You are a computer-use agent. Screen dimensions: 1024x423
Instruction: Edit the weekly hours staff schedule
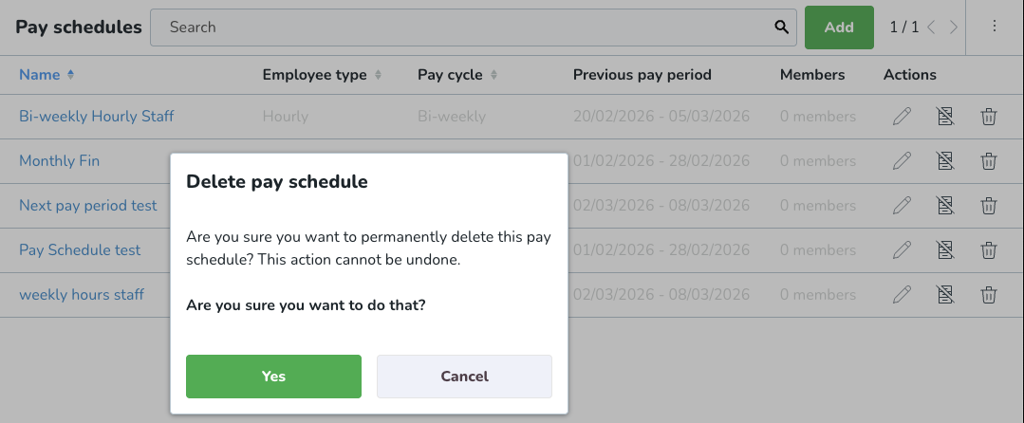[x=902, y=295]
